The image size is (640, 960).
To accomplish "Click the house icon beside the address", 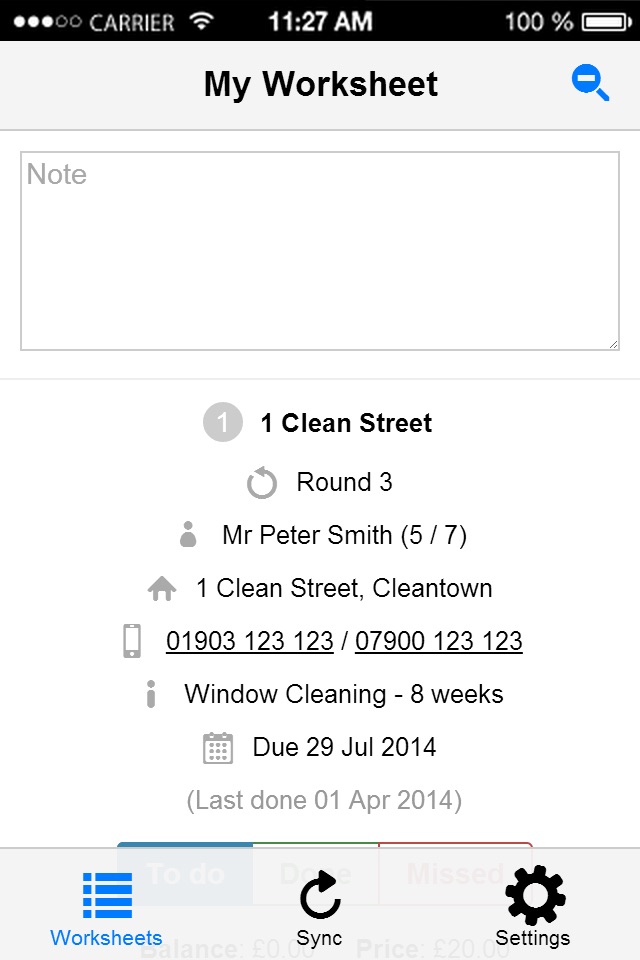I will 162,589.
